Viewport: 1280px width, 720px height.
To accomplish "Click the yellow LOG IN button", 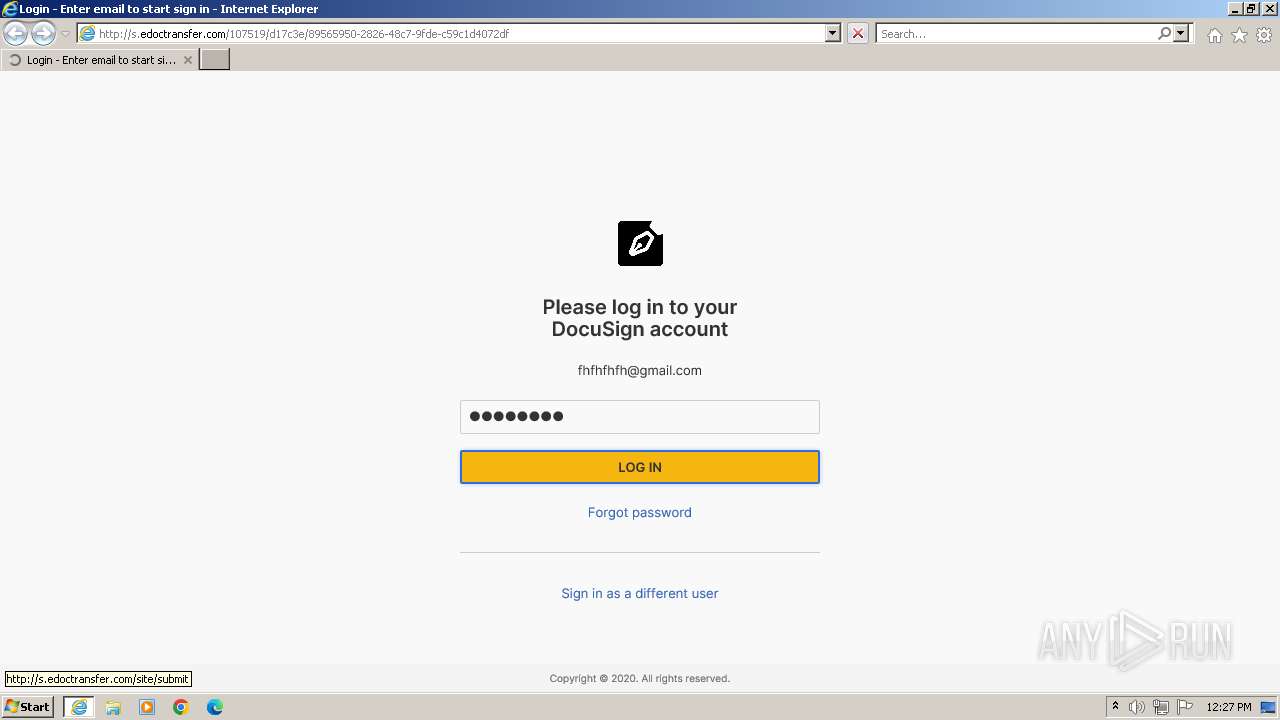I will pos(640,467).
